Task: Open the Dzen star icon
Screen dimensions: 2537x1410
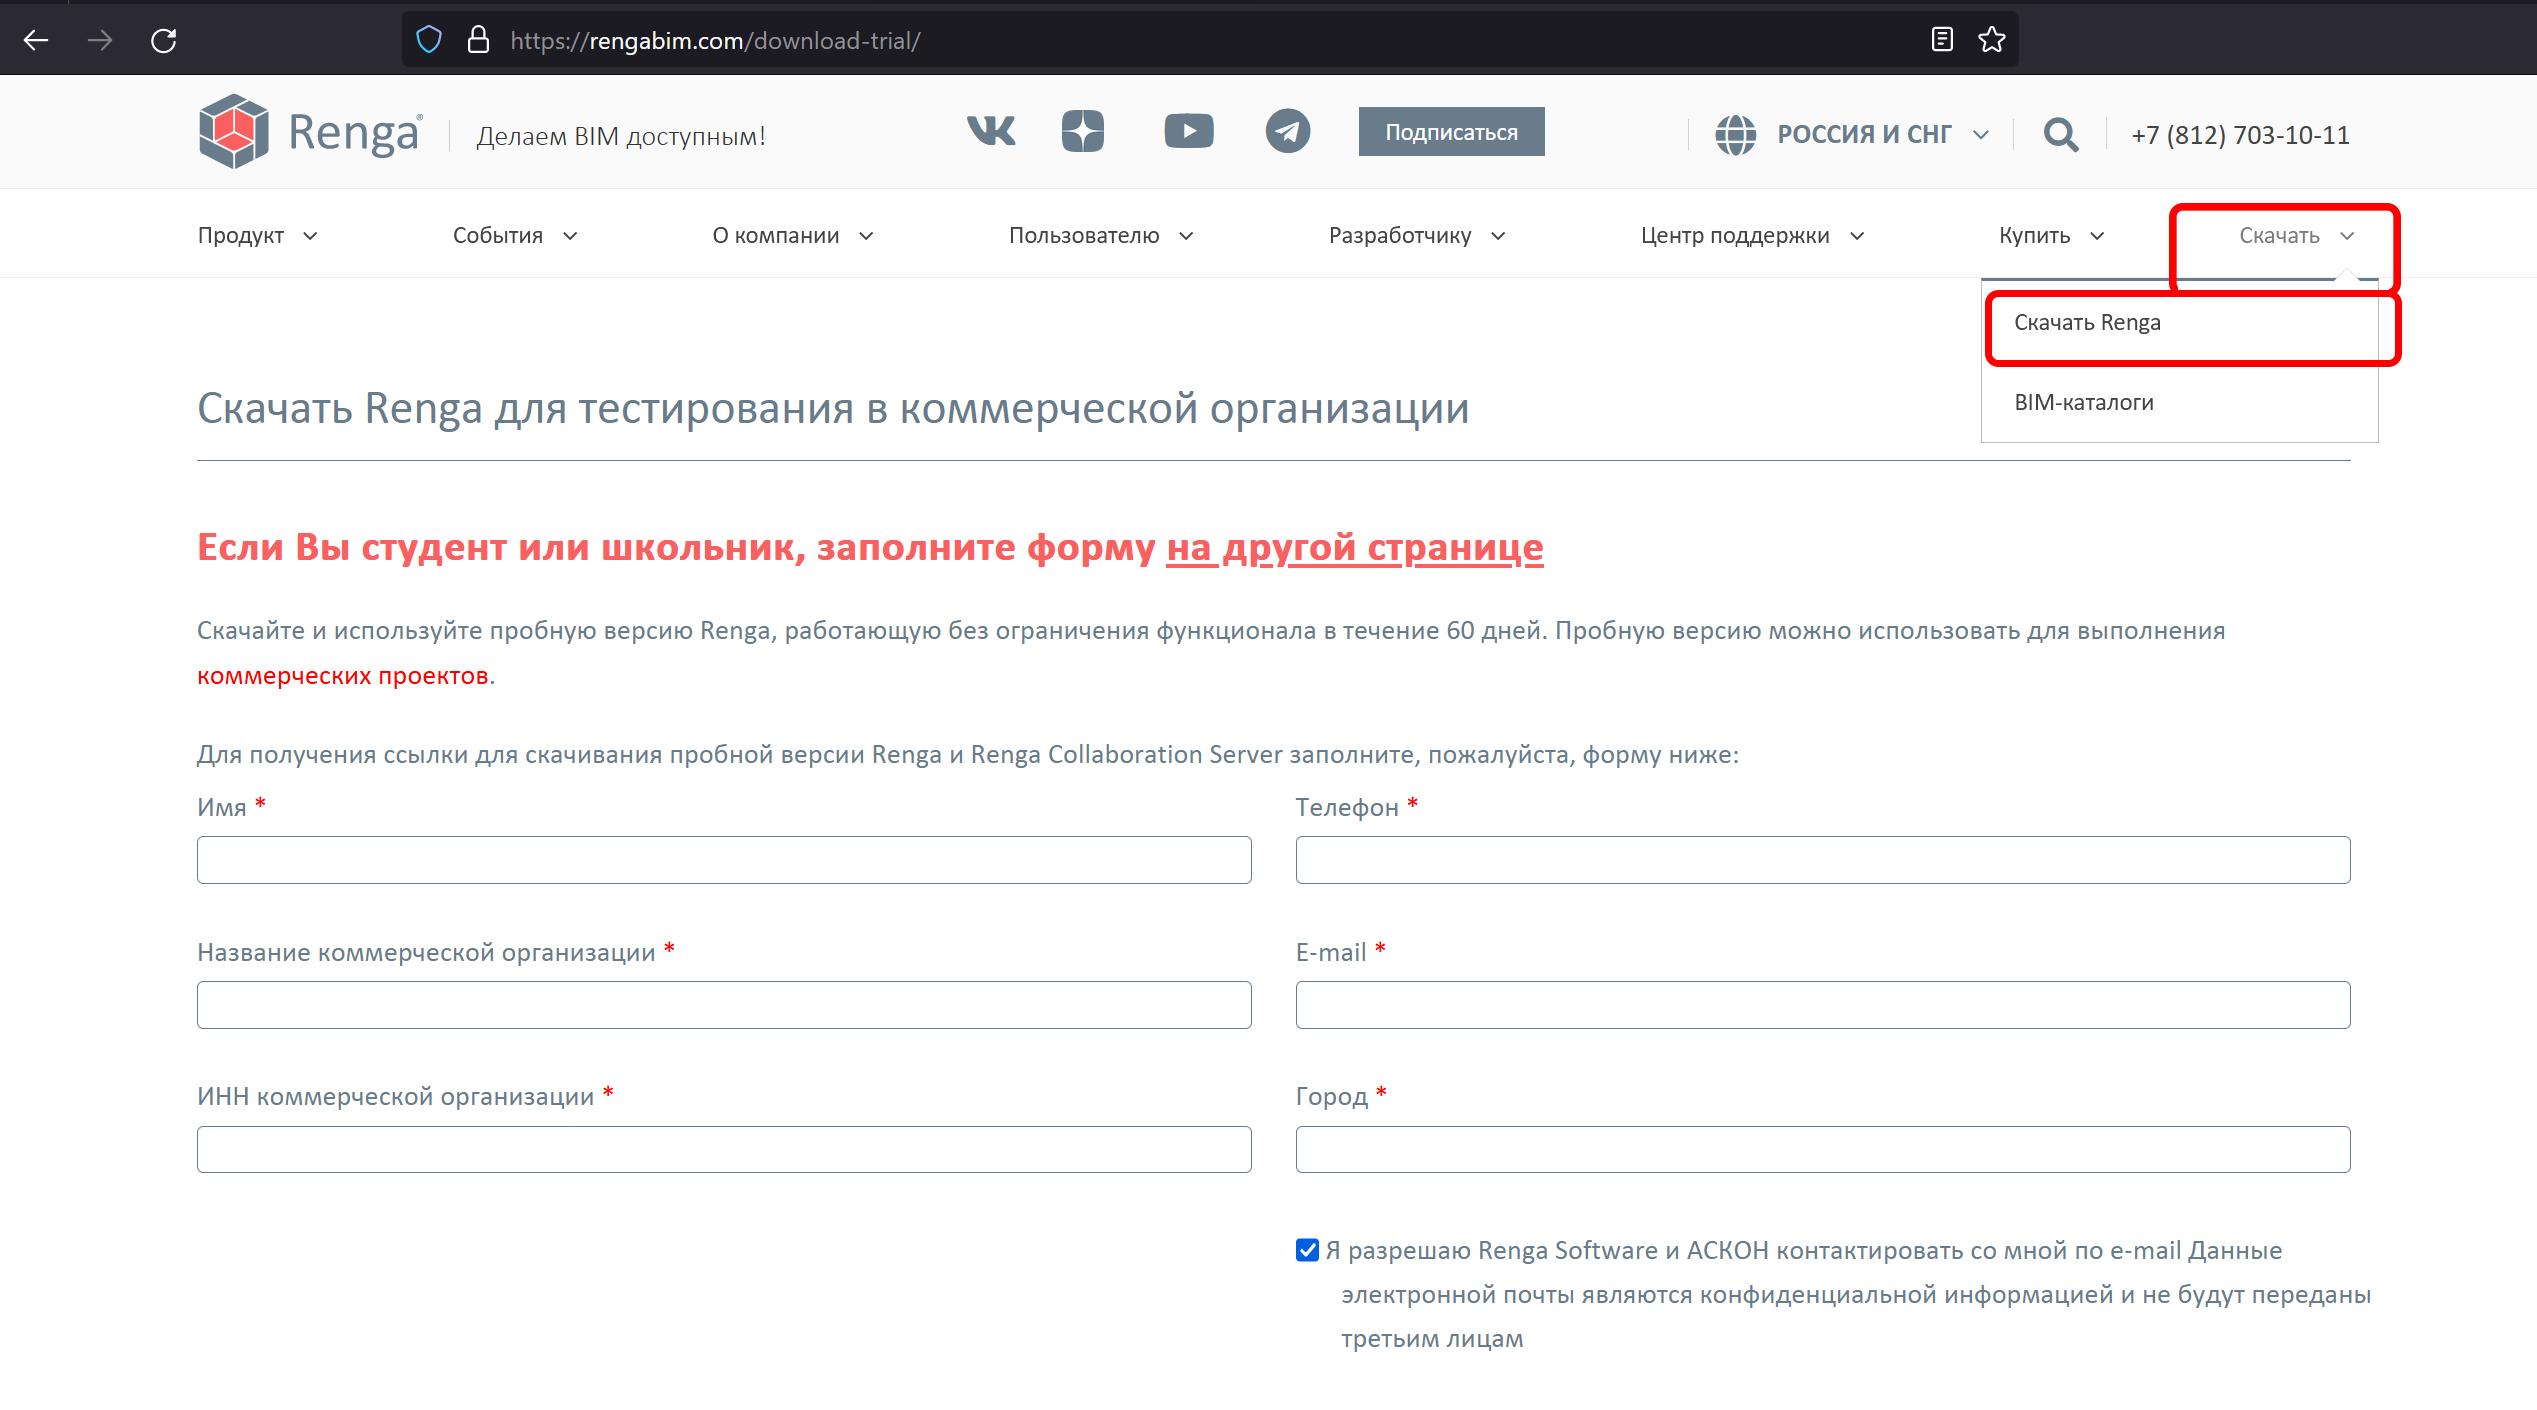Action: 1083,131
